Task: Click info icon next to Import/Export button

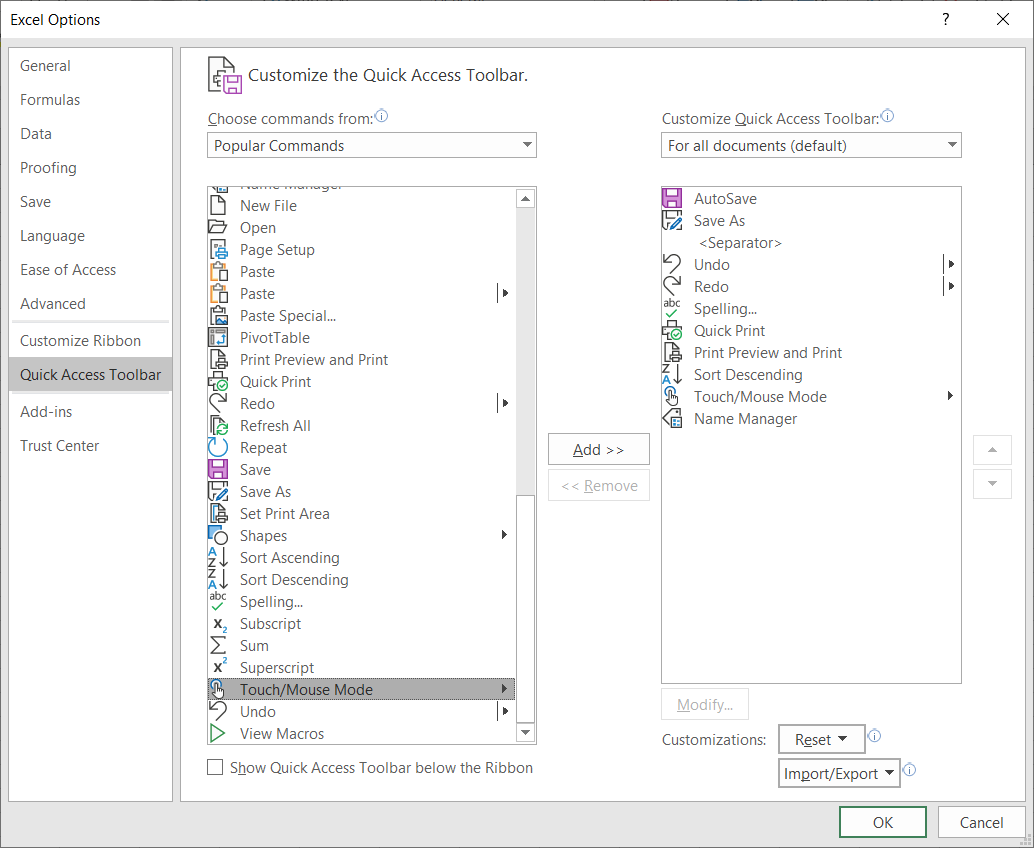Action: tap(909, 770)
